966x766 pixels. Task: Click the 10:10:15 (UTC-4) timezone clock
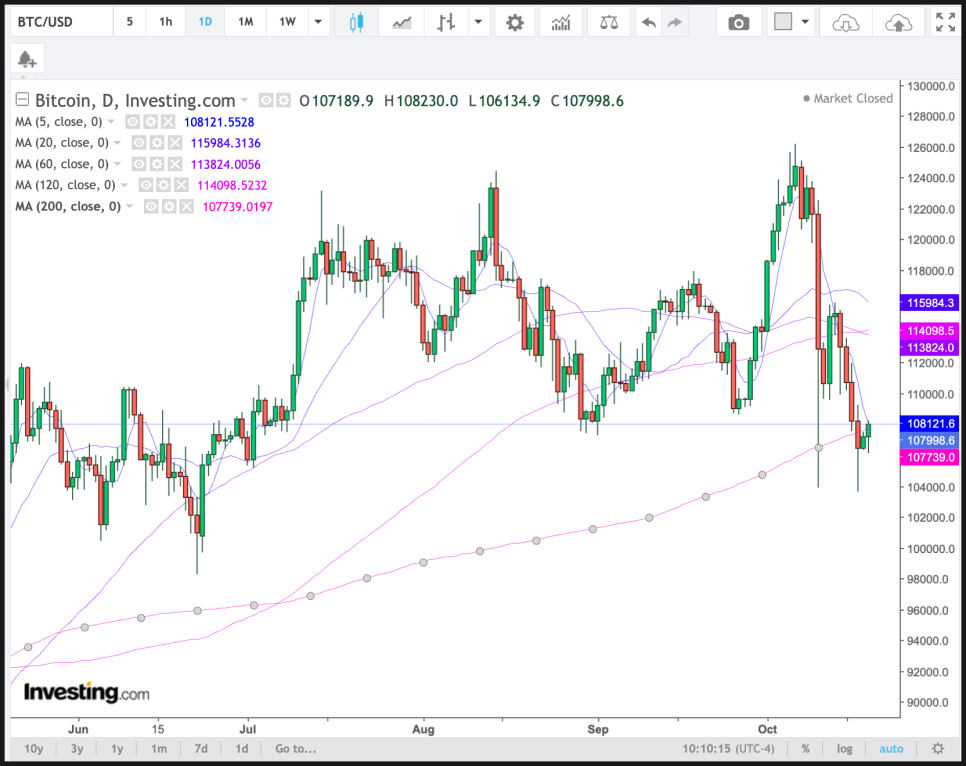(x=728, y=749)
